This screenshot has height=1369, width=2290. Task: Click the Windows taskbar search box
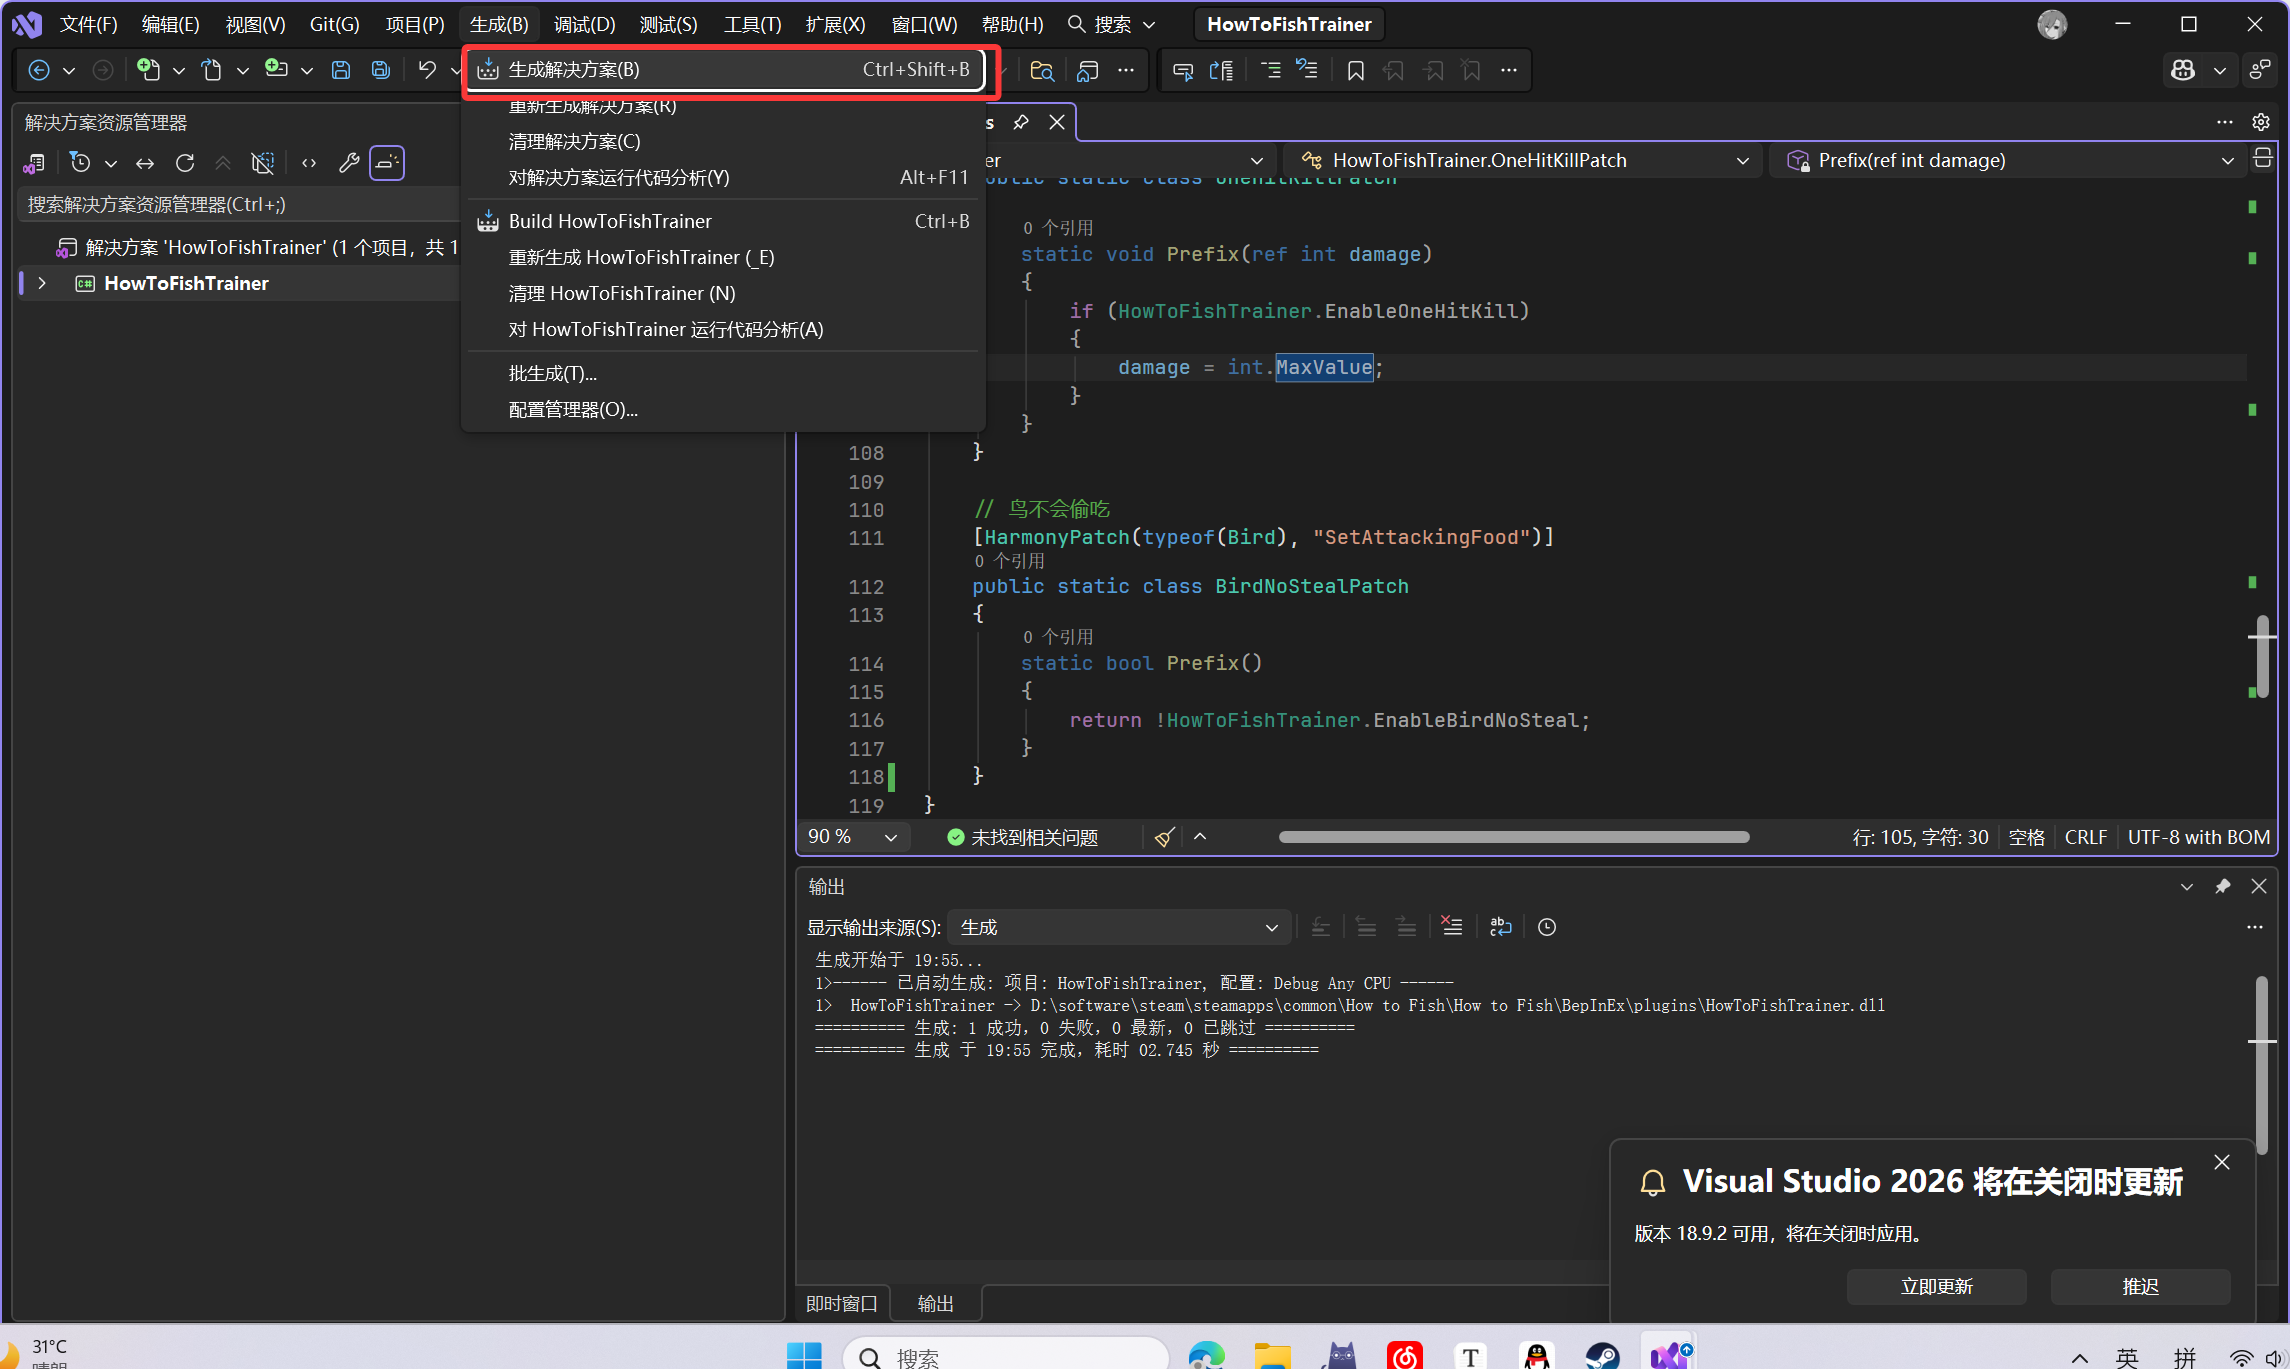[x=1006, y=1355]
